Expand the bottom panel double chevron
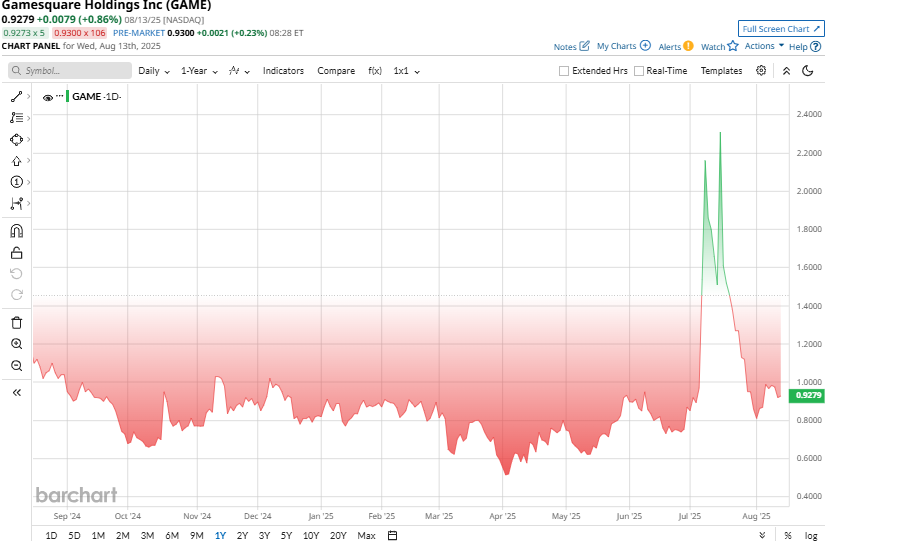Screen dimensions: 919x541 tap(762, 535)
